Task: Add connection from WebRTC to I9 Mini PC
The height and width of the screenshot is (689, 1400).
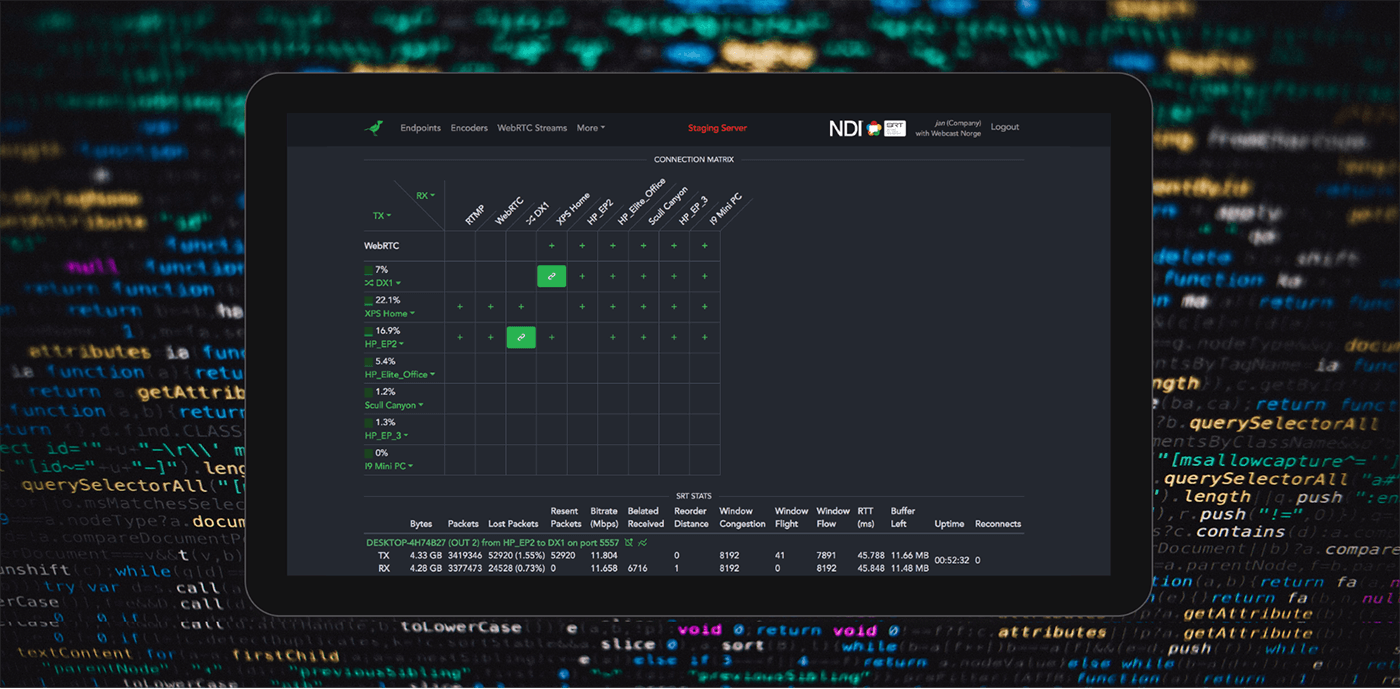Action: point(704,246)
